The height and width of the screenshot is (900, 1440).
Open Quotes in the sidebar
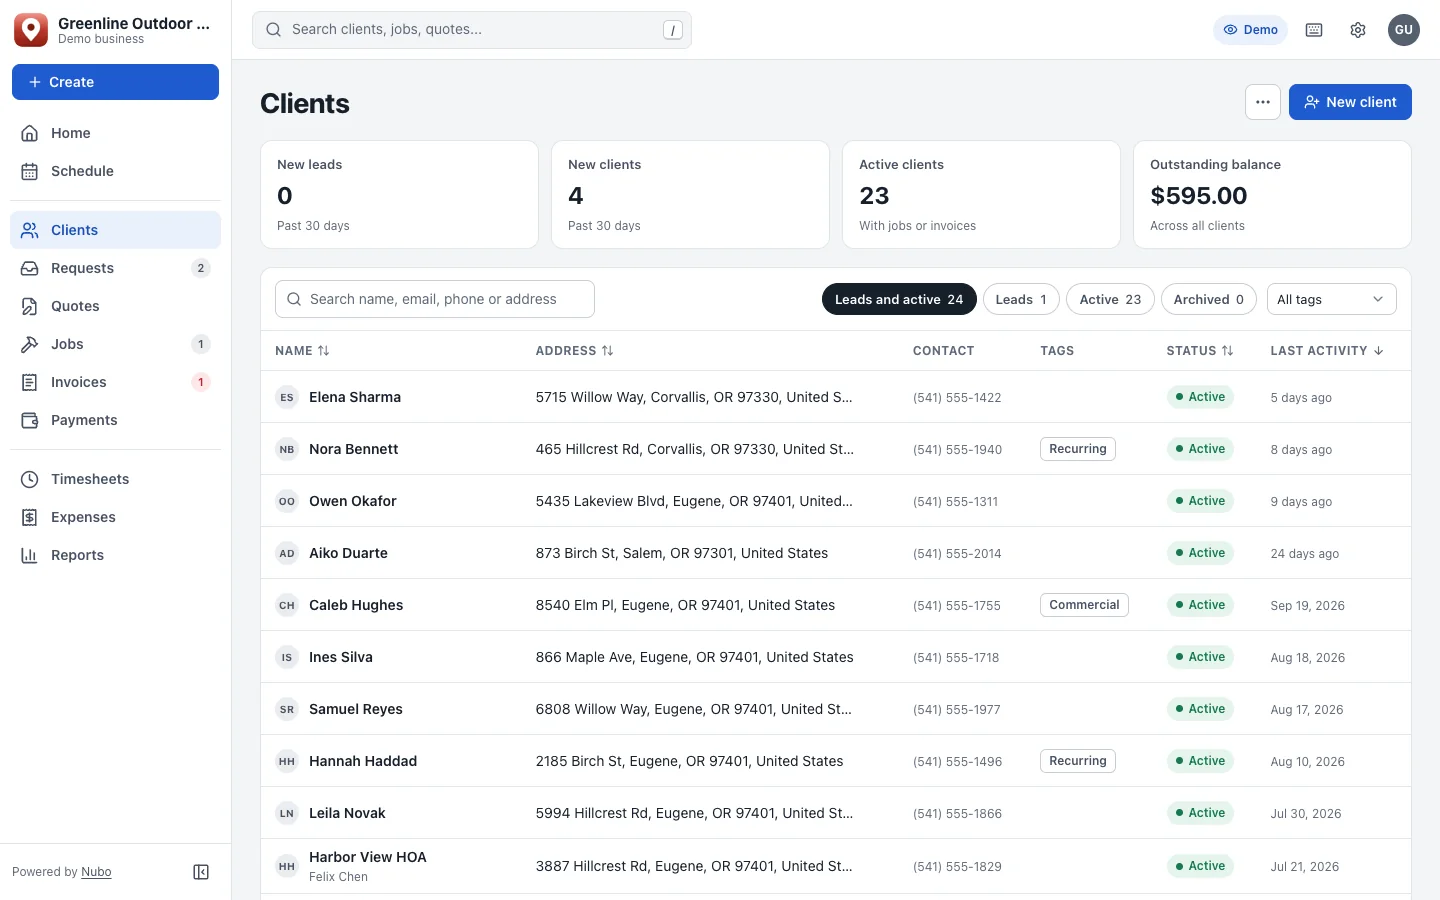click(x=115, y=306)
